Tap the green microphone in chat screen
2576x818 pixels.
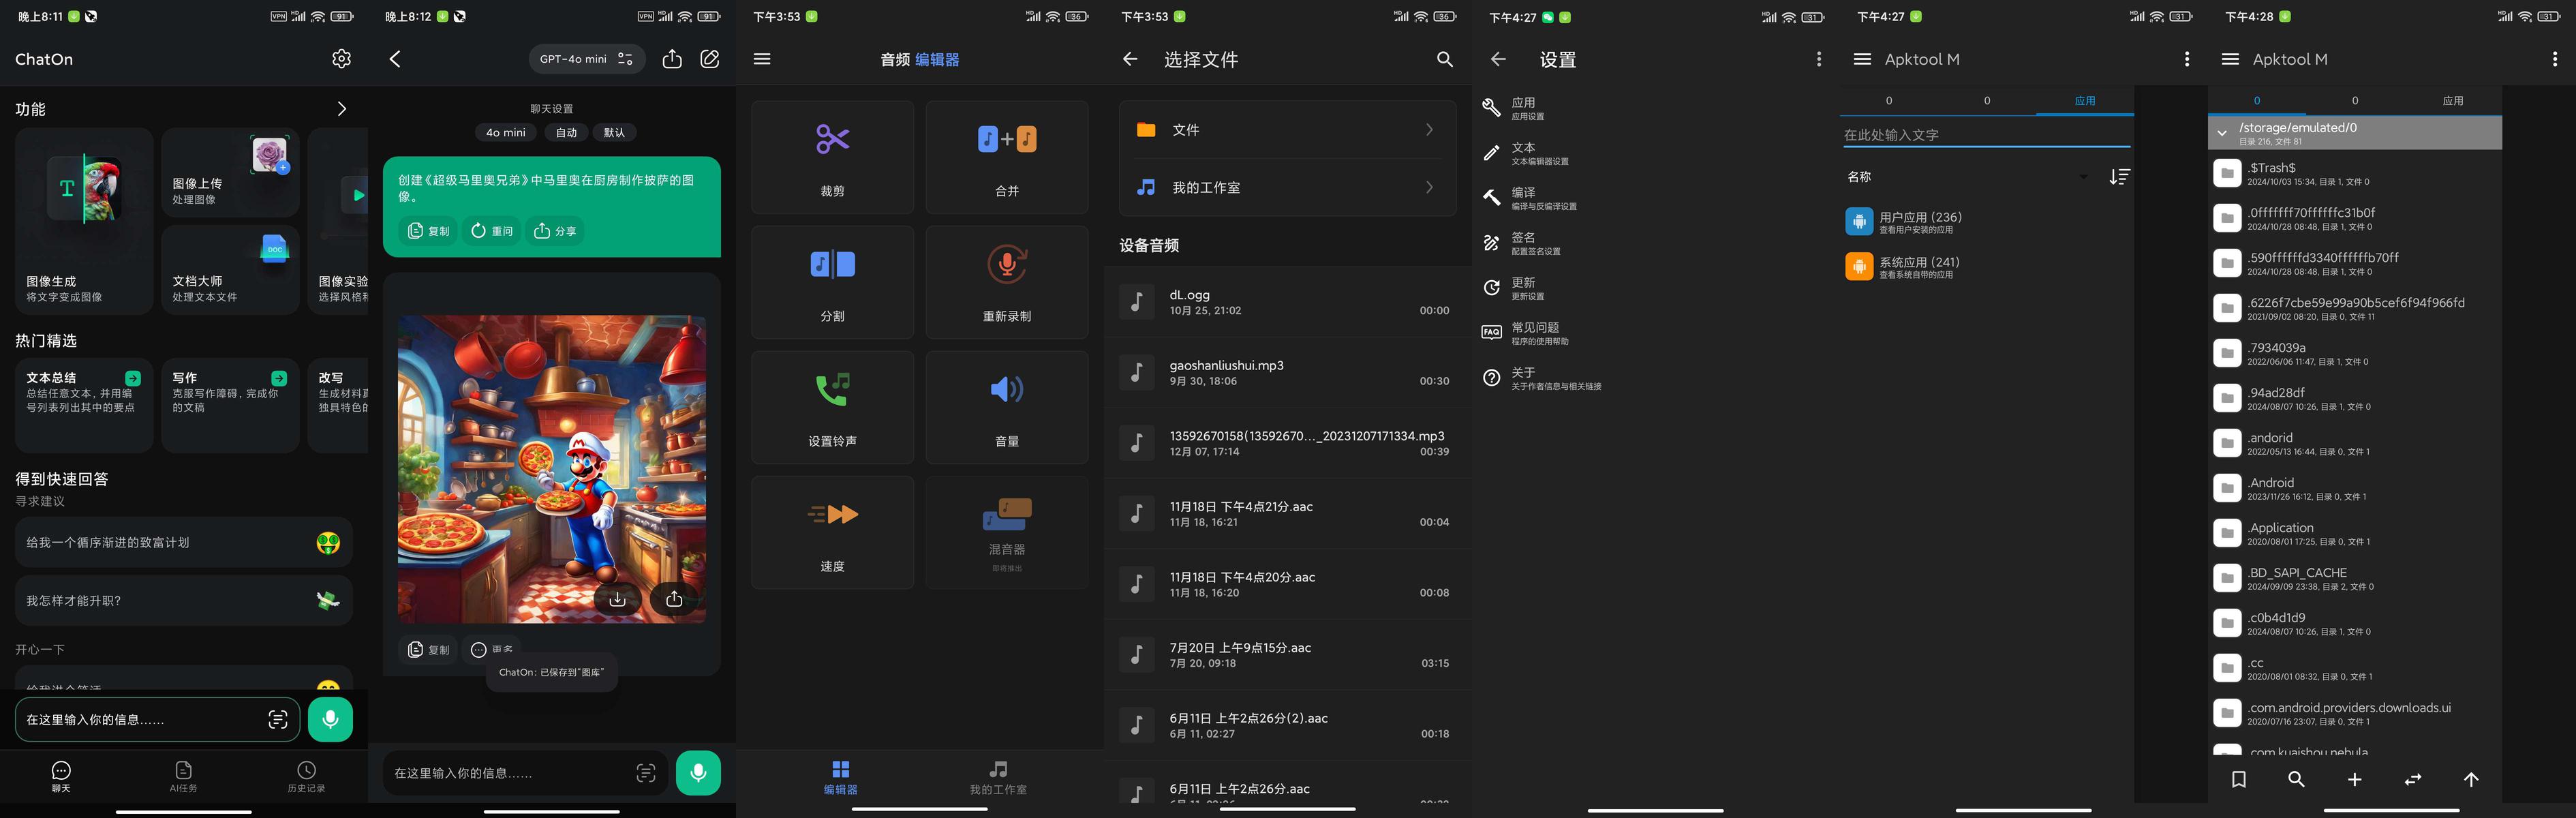tap(698, 773)
